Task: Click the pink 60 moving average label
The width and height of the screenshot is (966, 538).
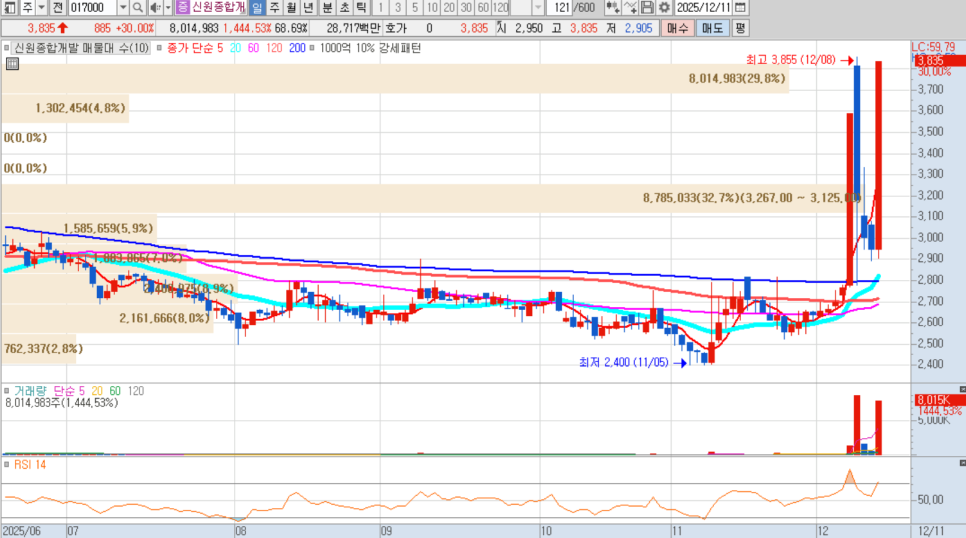Action: pyautogui.click(x=253, y=48)
